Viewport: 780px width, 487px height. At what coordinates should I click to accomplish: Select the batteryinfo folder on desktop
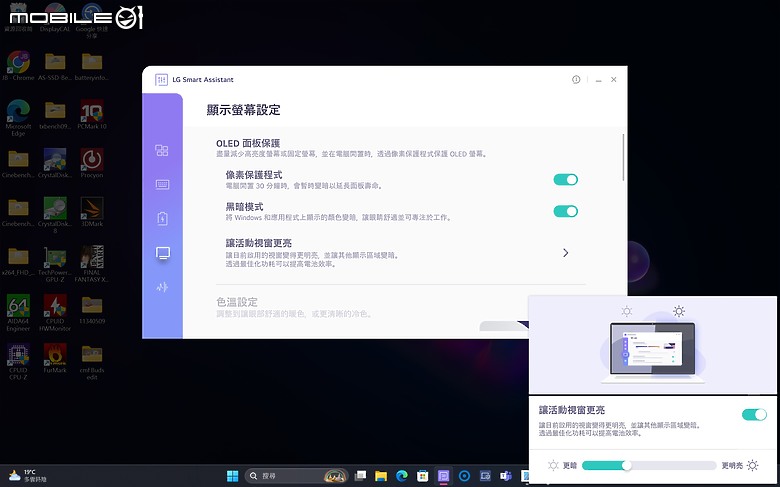click(x=92, y=66)
